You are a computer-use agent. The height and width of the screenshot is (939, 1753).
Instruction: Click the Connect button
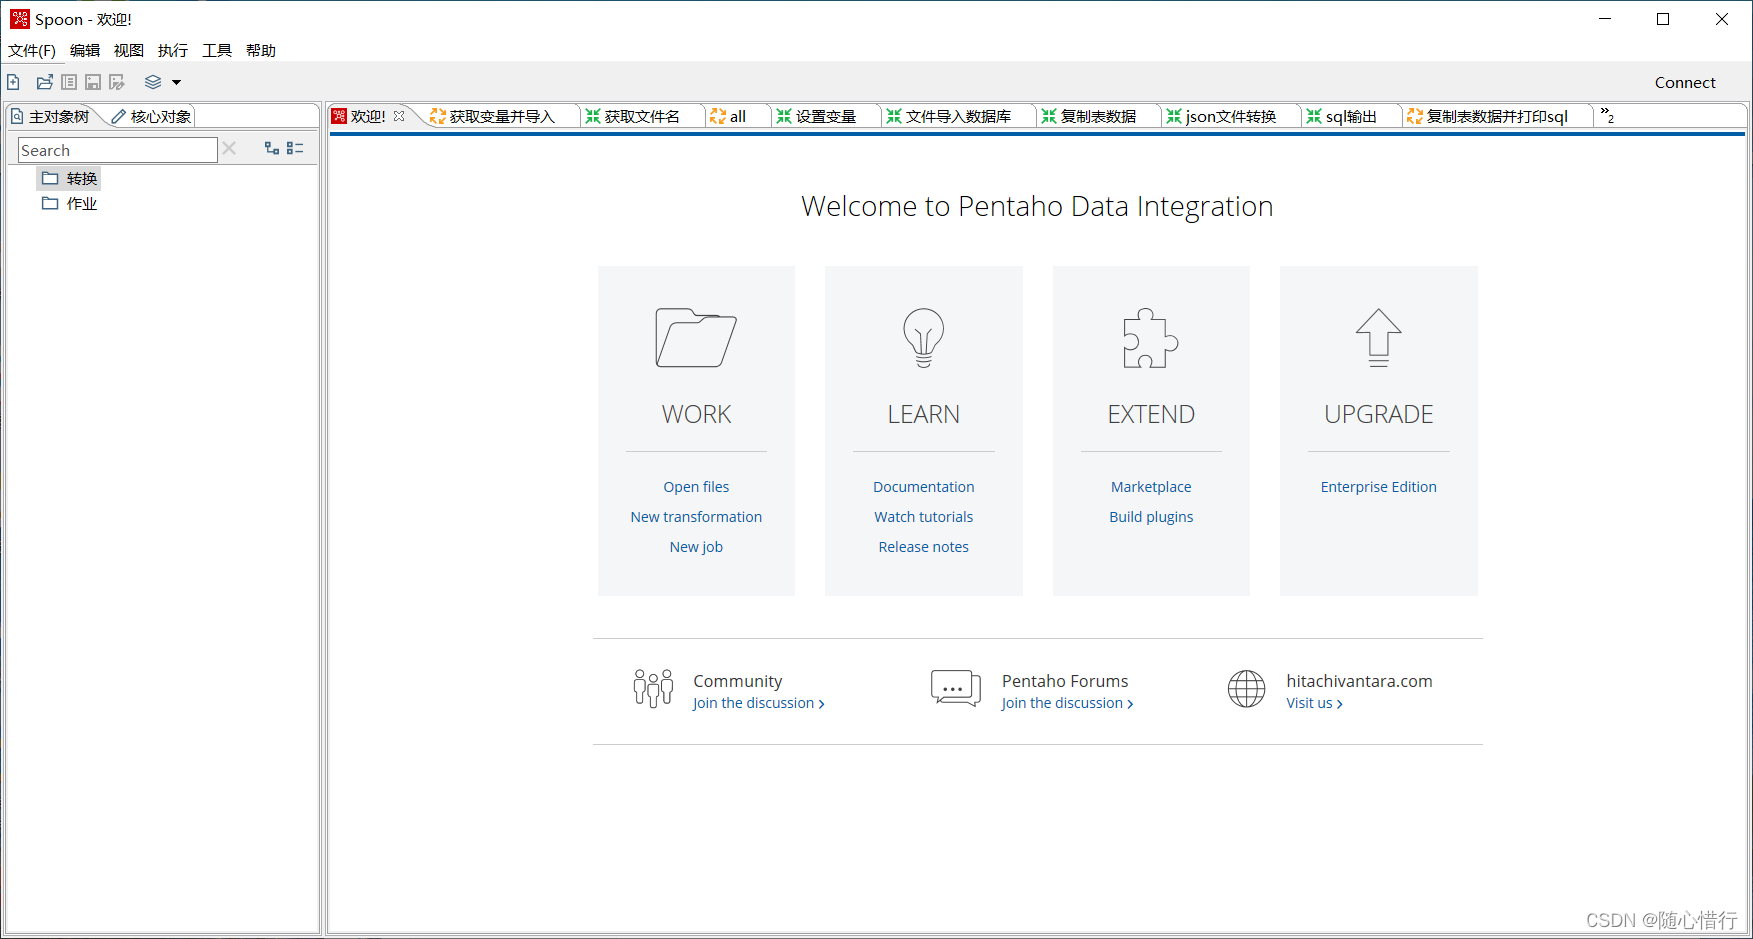(x=1685, y=82)
